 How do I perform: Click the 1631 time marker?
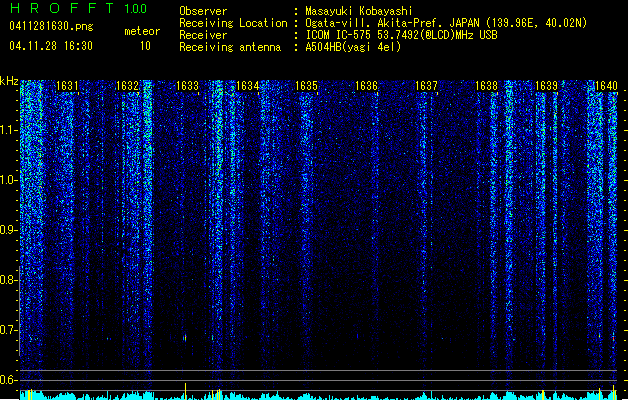coord(67,86)
